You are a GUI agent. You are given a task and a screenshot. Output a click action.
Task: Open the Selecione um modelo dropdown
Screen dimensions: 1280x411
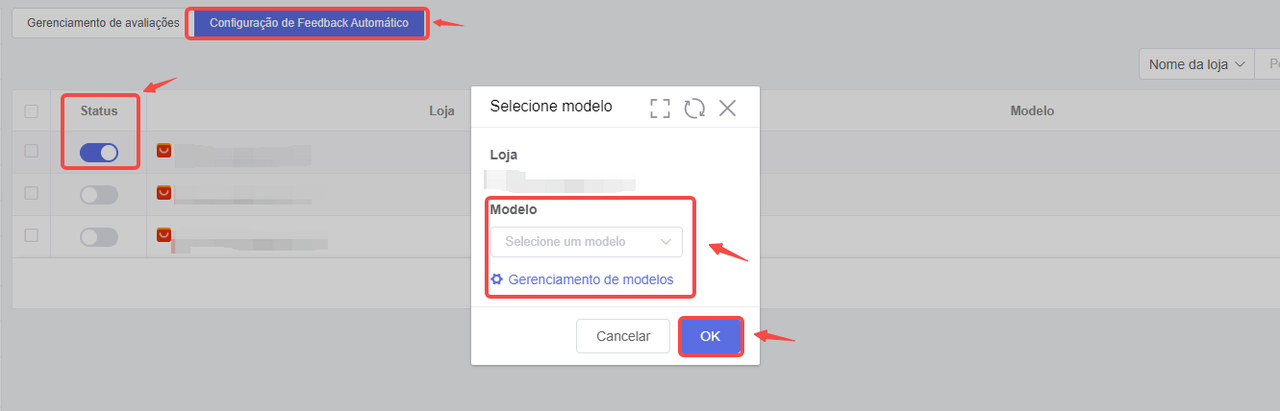(586, 242)
